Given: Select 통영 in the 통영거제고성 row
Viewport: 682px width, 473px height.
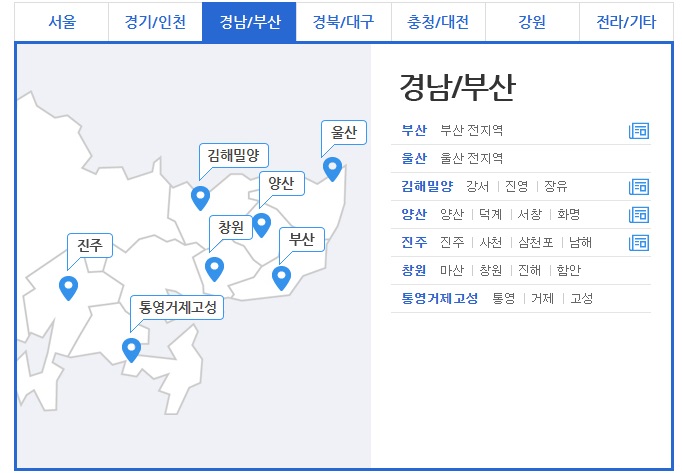Looking at the screenshot, I should [504, 299].
